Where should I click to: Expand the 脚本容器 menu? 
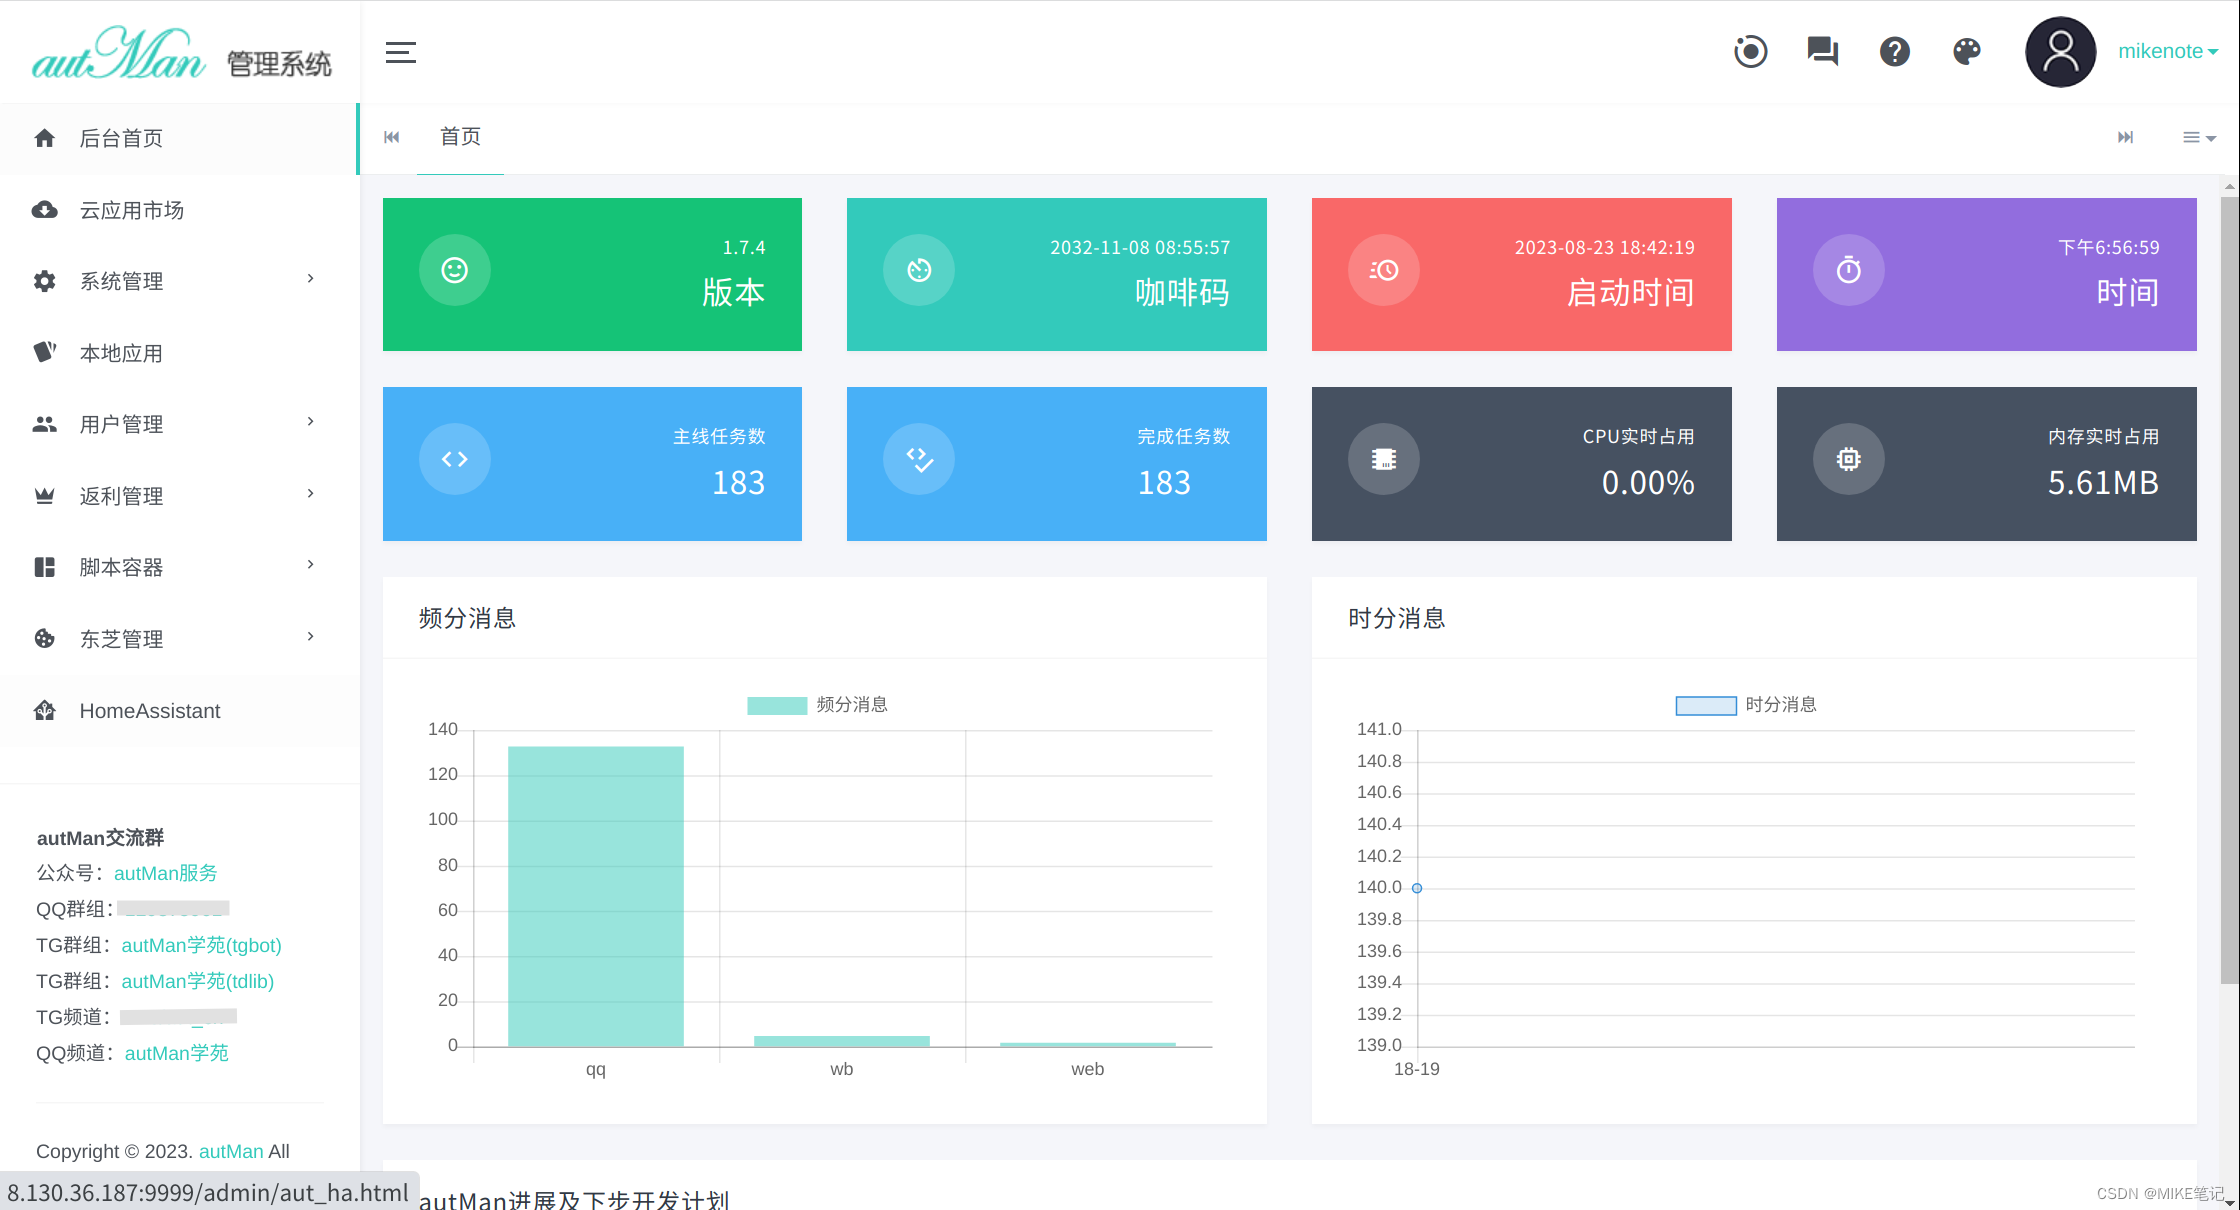(122, 567)
